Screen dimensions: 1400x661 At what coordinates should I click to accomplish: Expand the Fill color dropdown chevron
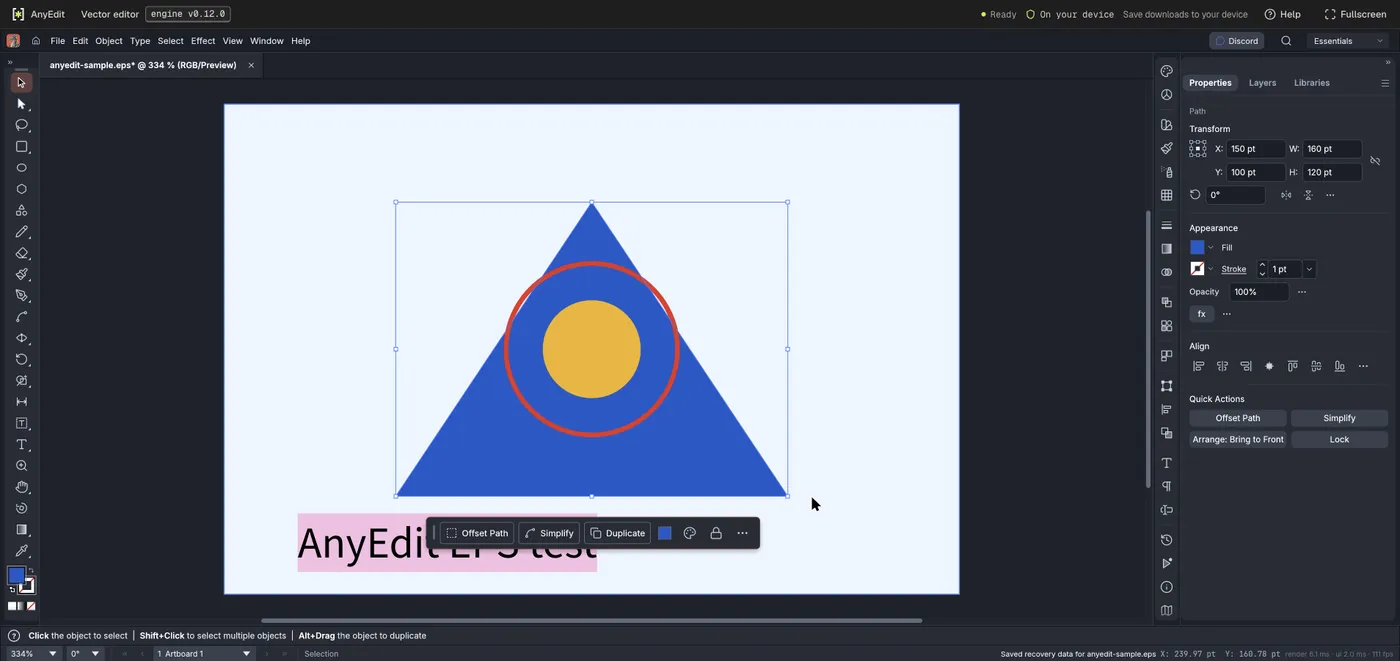pyautogui.click(x=1211, y=247)
